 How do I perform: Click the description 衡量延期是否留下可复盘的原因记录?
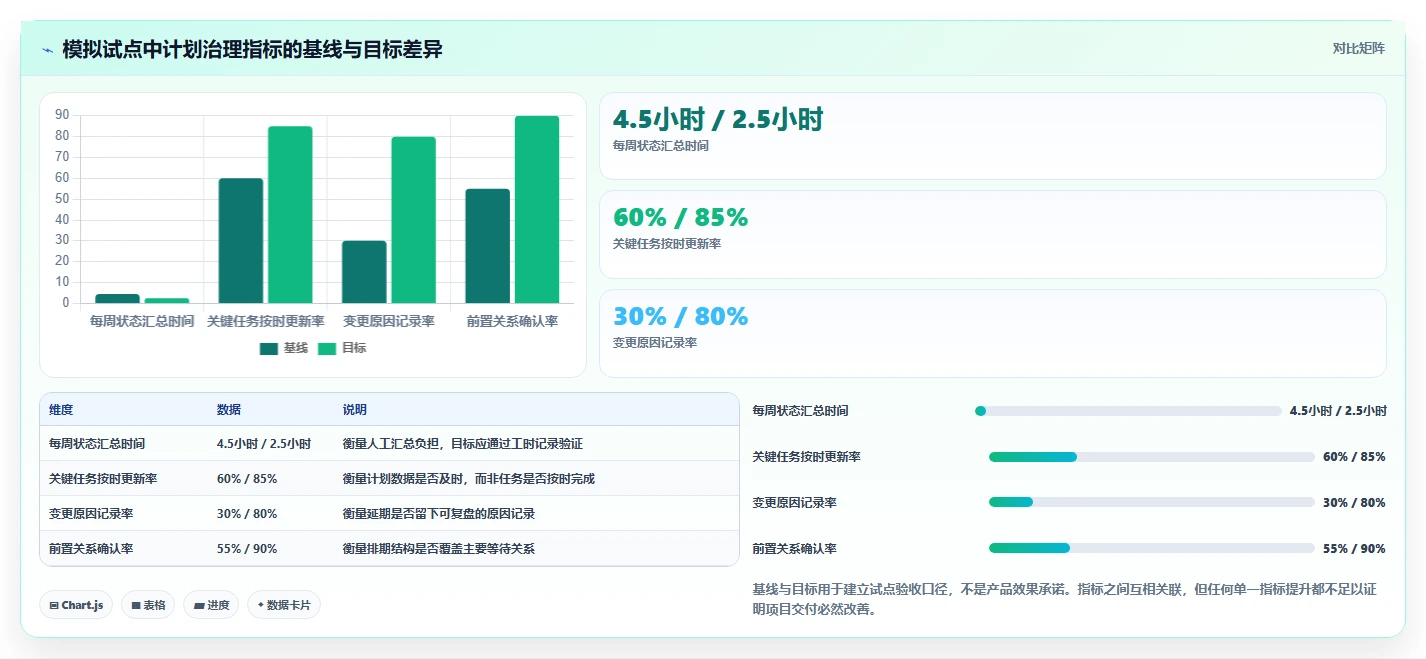click(x=439, y=514)
